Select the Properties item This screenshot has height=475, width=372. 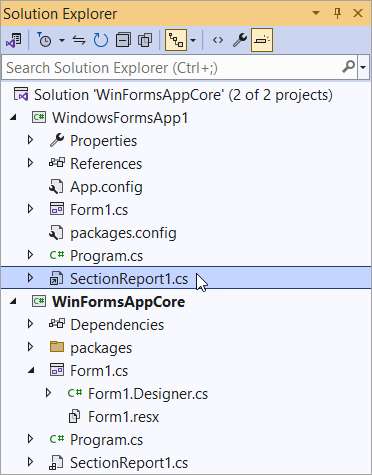103,141
